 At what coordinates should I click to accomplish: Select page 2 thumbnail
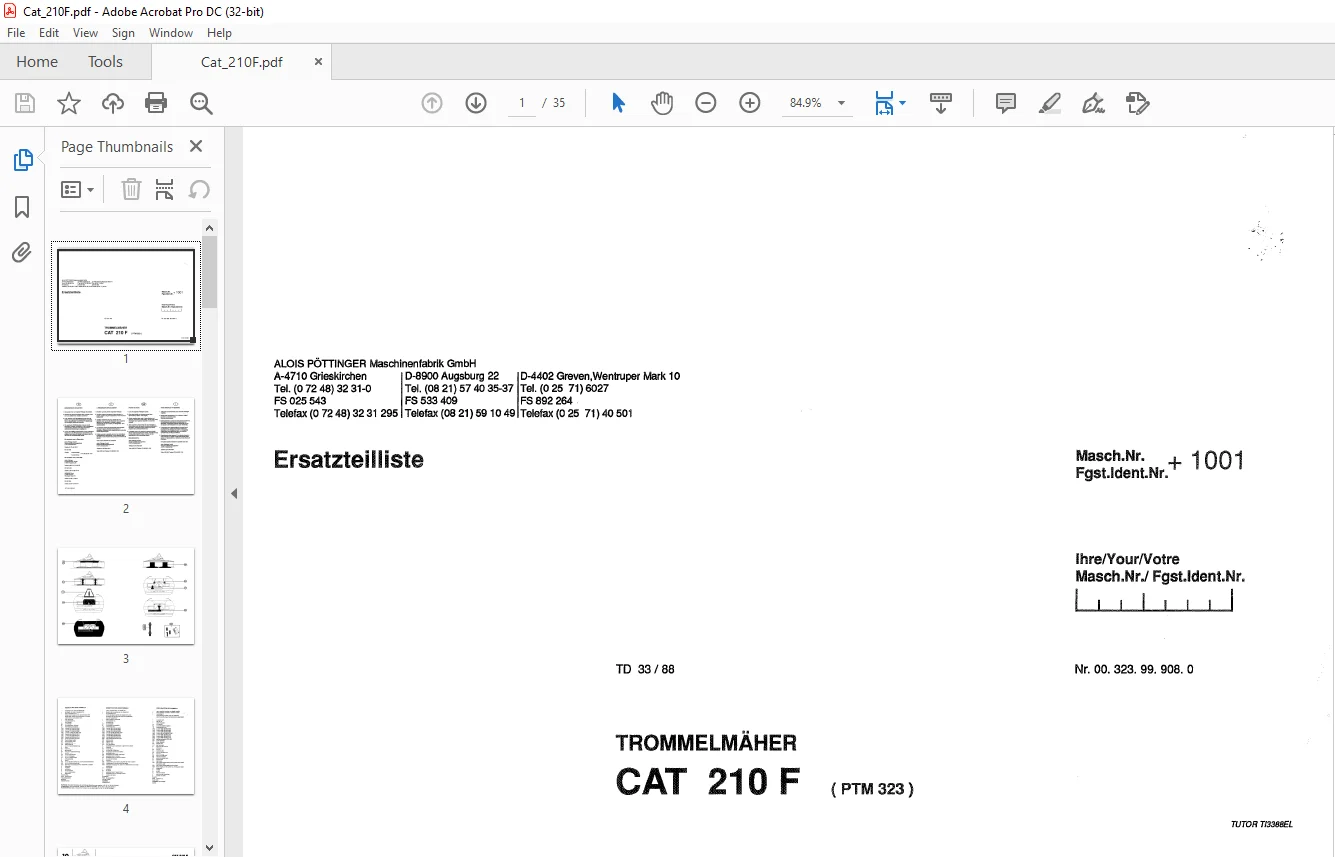[x=126, y=446]
